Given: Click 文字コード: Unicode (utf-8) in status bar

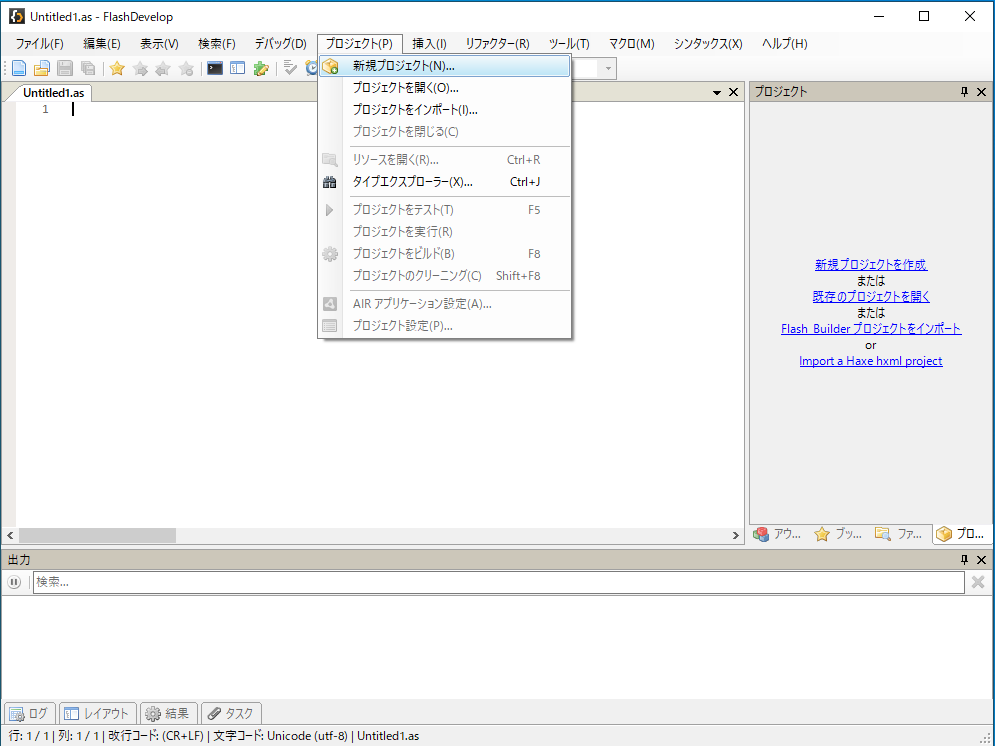Looking at the screenshot, I should (280, 736).
